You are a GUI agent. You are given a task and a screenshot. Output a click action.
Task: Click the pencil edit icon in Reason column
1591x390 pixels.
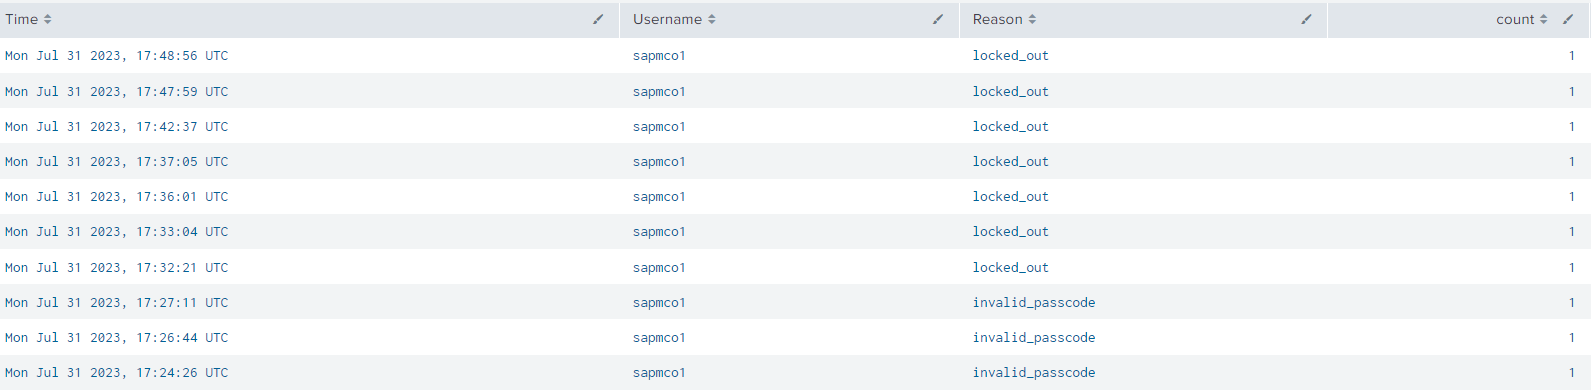pos(1306,19)
